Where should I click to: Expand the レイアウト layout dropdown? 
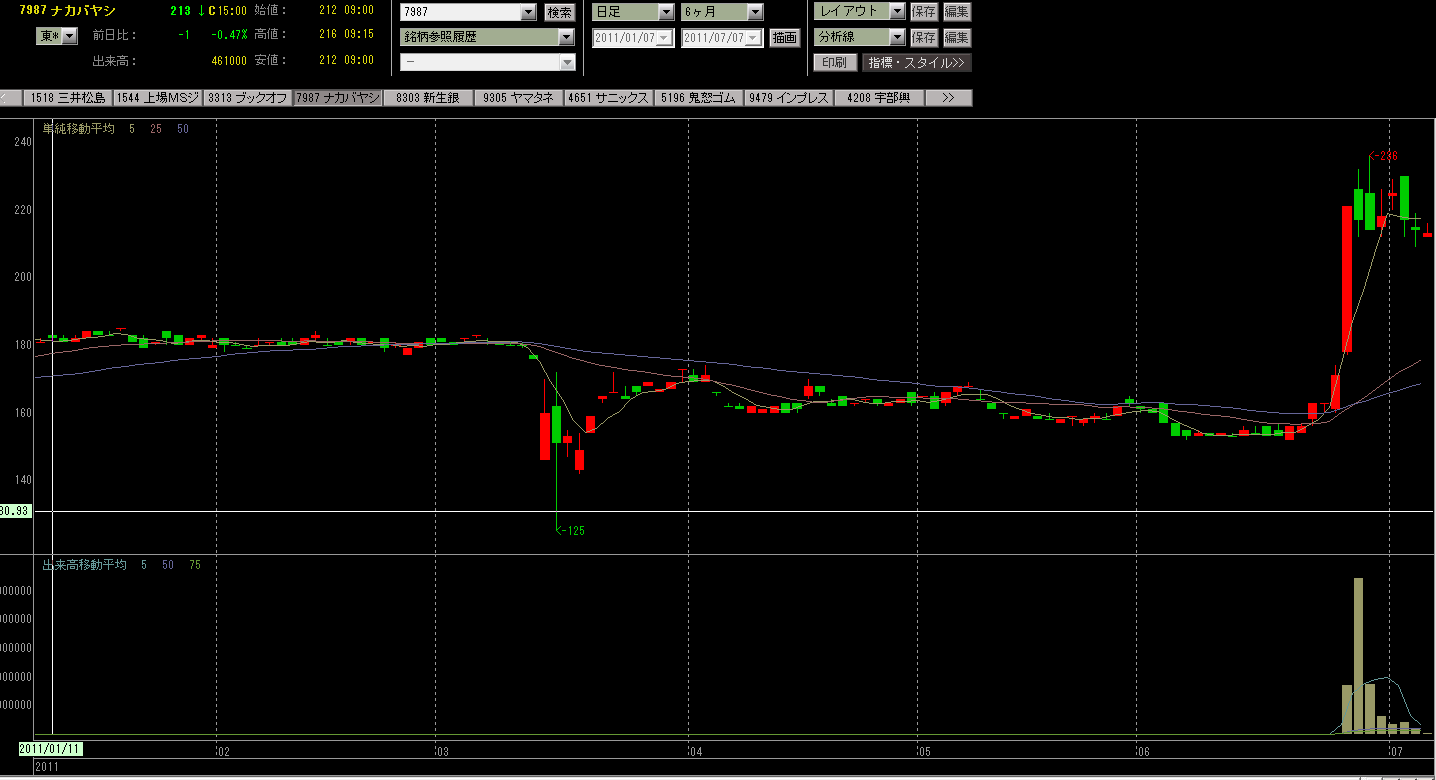pyautogui.click(x=897, y=12)
